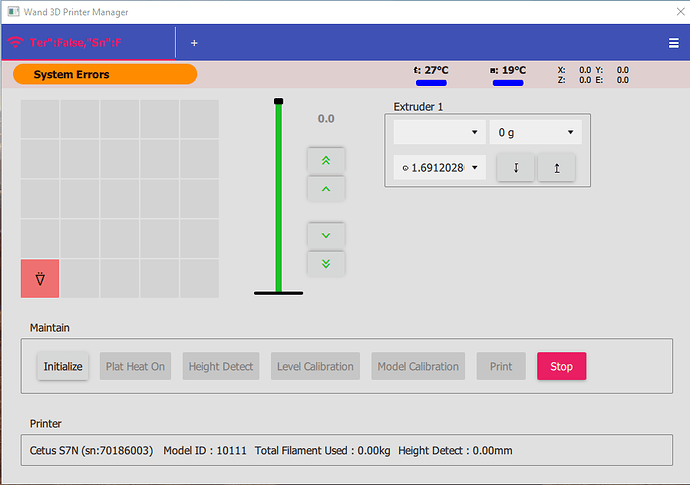This screenshot has width=690, height=485.
Task: Click the Plat Heat On button
Action: (135, 366)
